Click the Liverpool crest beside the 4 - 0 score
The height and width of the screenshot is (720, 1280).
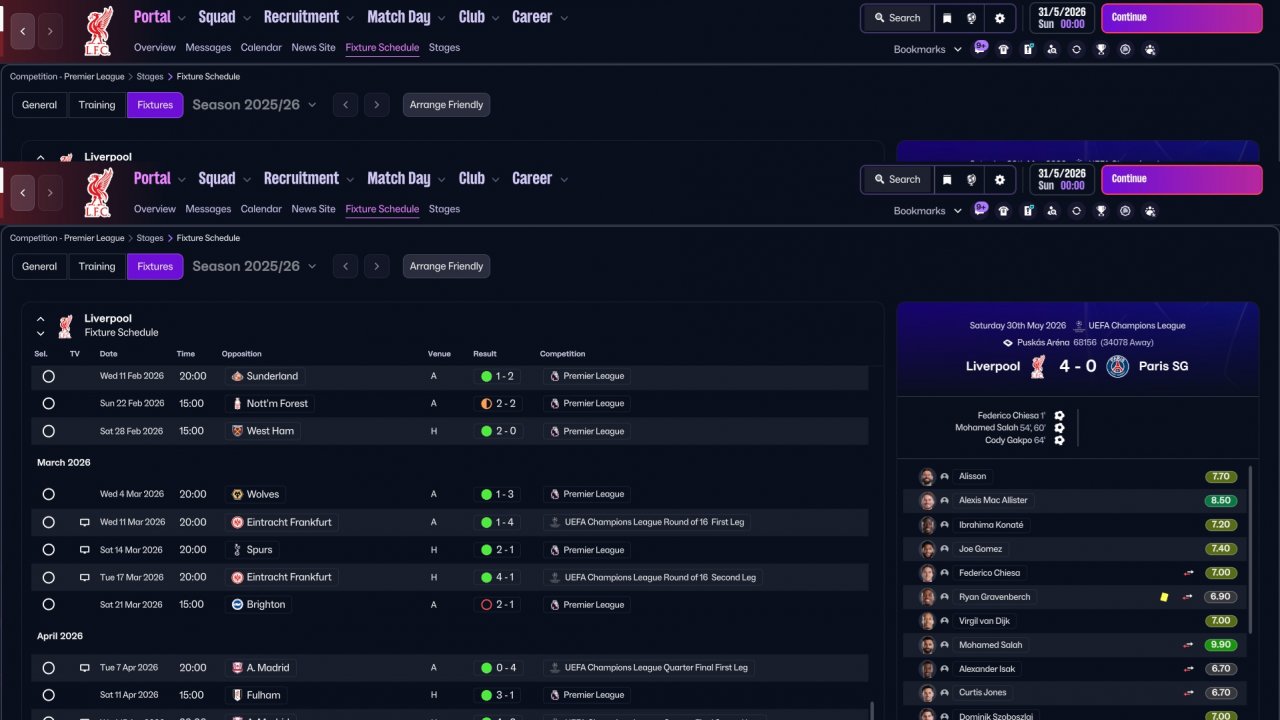1037,366
